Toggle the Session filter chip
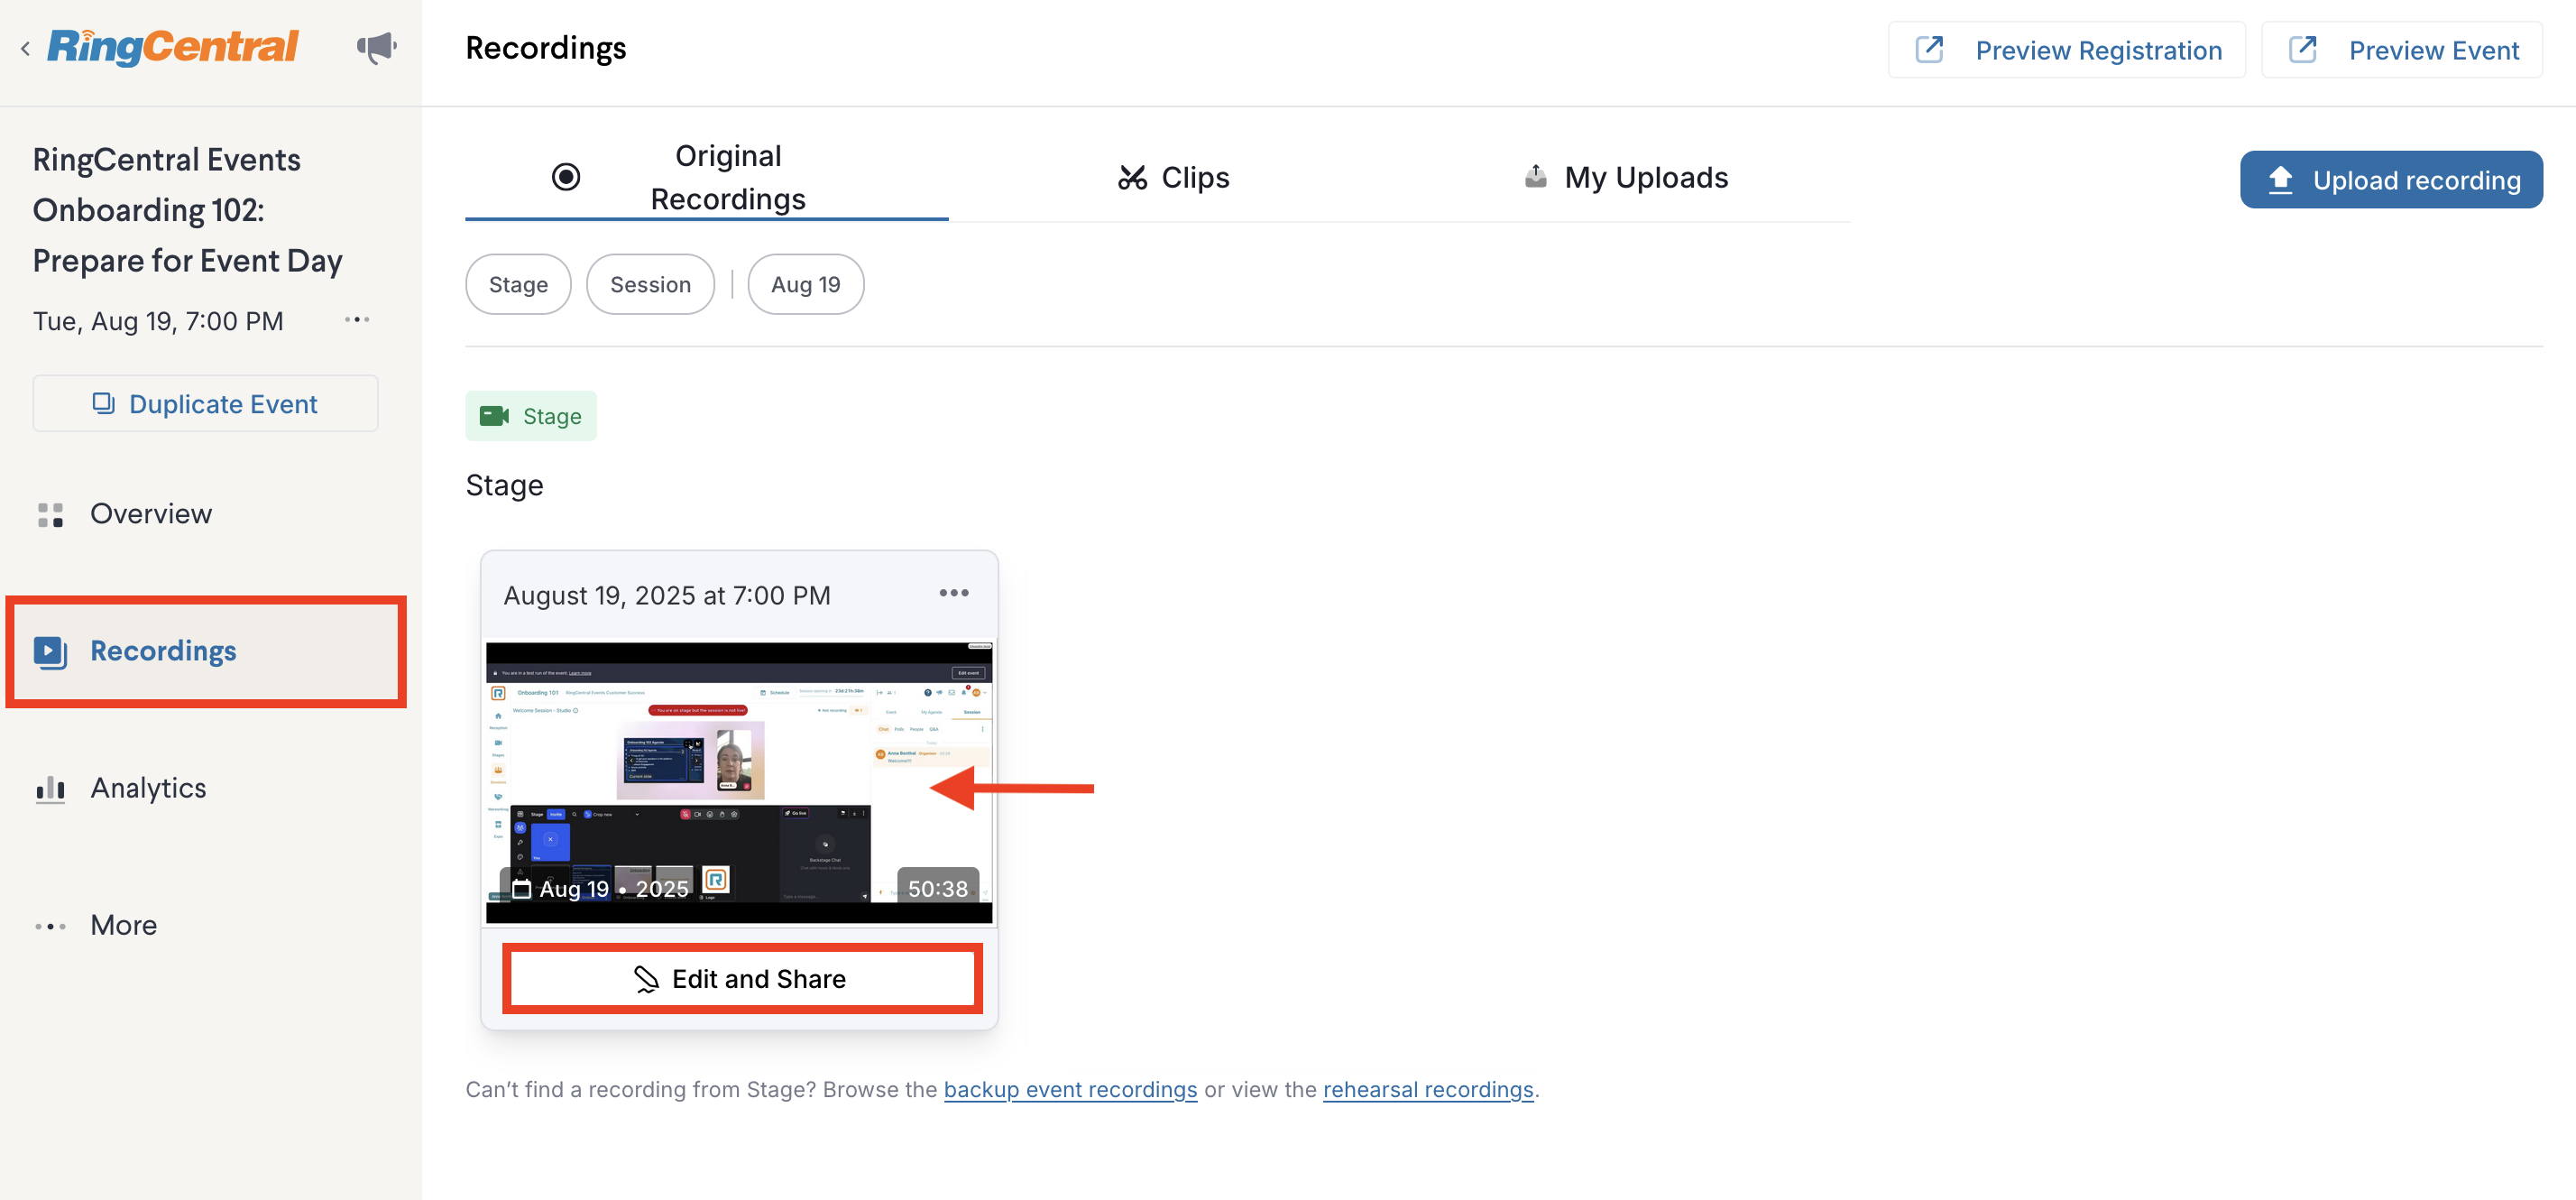Viewport: 2576px width, 1200px height. click(650, 285)
